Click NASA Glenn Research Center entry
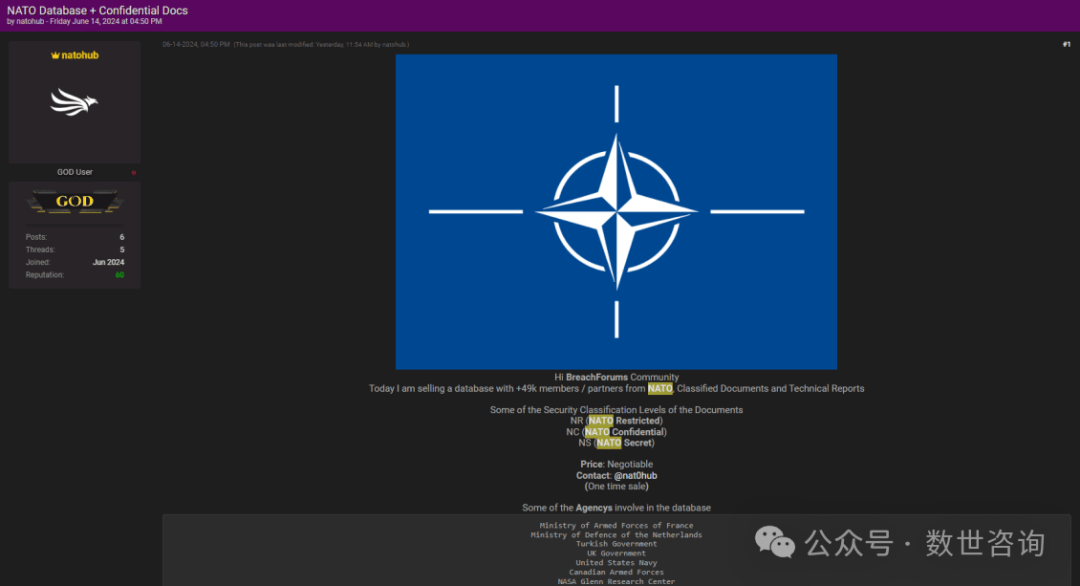This screenshot has height=586, width=1080. point(616,582)
